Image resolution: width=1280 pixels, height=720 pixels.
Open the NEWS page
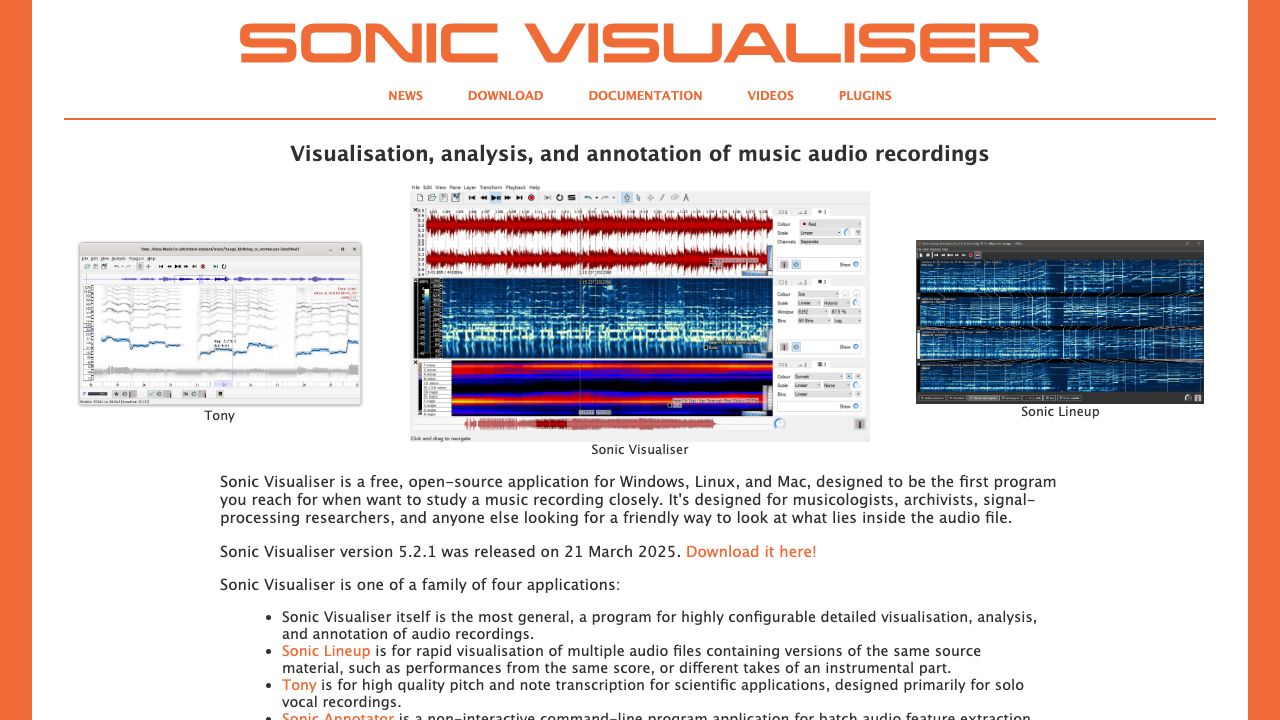coord(405,96)
